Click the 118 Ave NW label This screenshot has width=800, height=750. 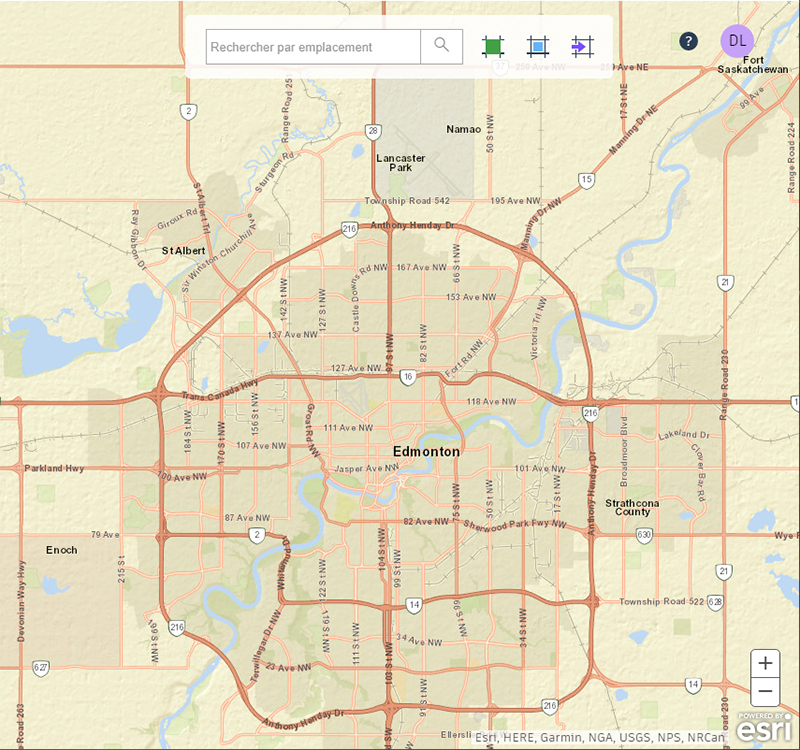point(491,402)
